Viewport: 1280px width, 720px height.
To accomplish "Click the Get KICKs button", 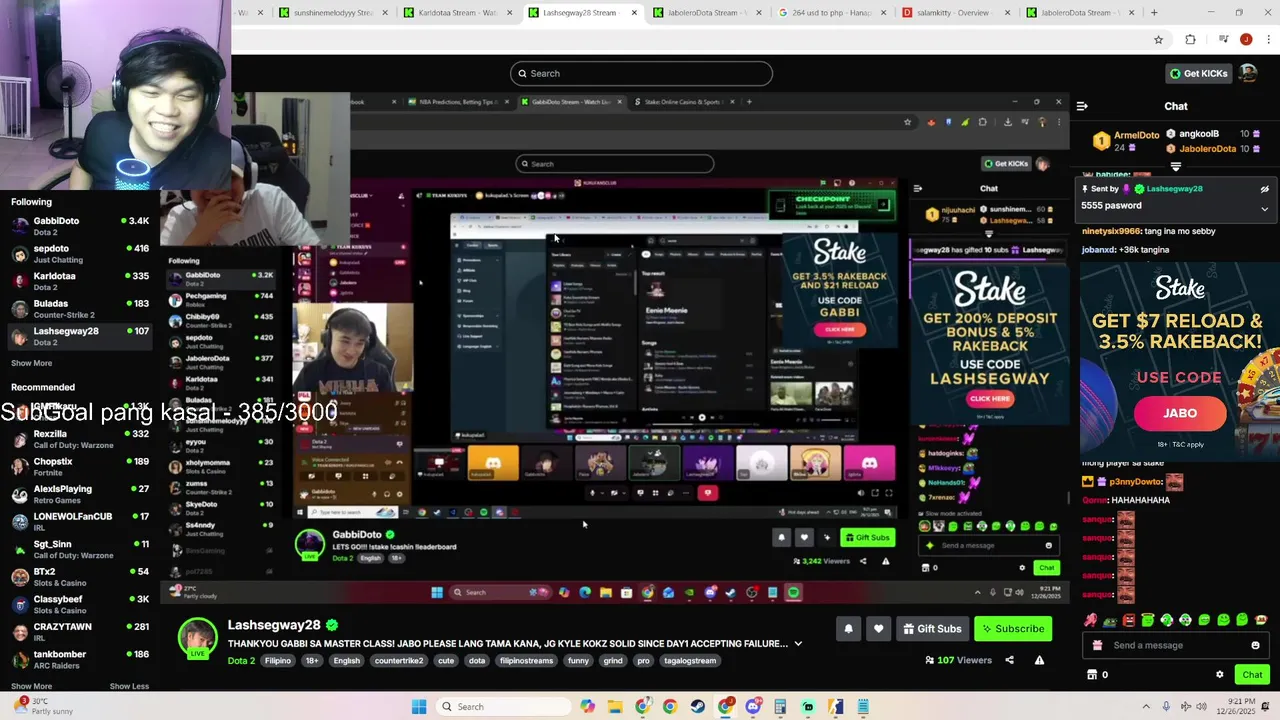I will (1198, 73).
